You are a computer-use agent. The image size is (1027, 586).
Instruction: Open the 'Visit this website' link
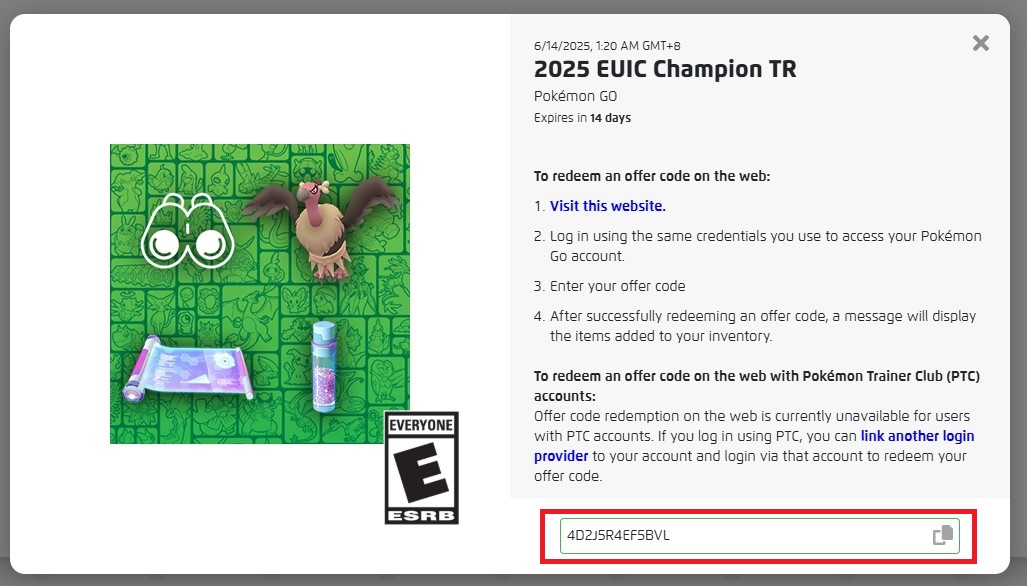(x=607, y=206)
